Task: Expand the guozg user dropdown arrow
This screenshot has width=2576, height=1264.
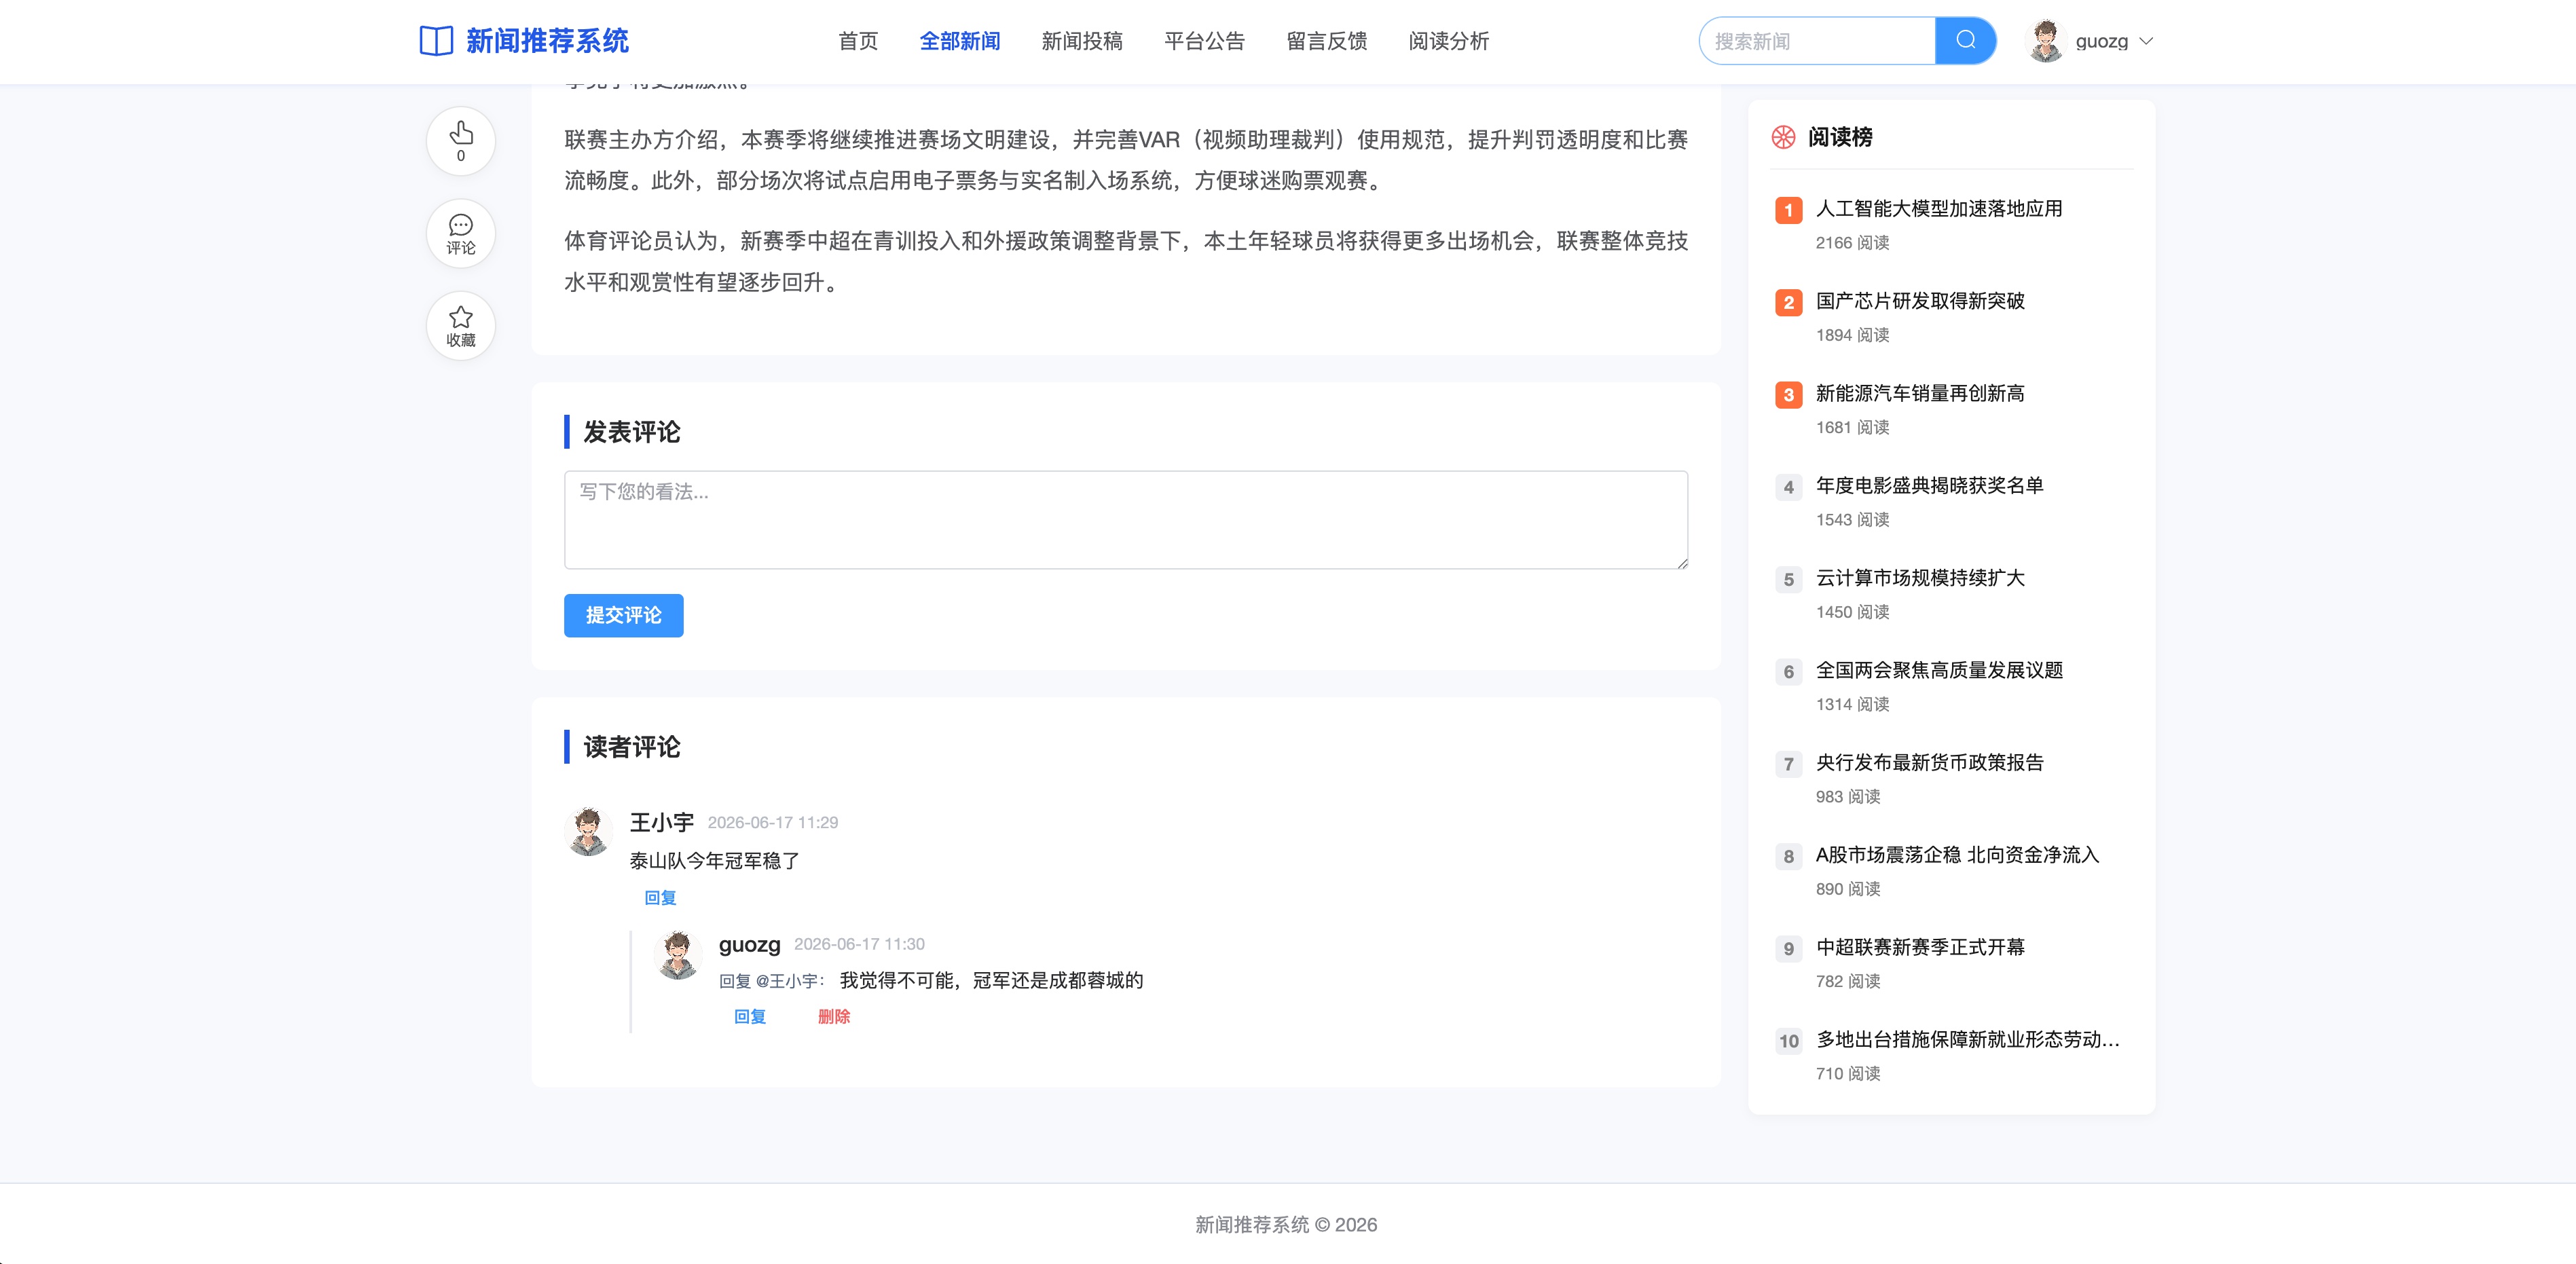Action: pos(2145,42)
